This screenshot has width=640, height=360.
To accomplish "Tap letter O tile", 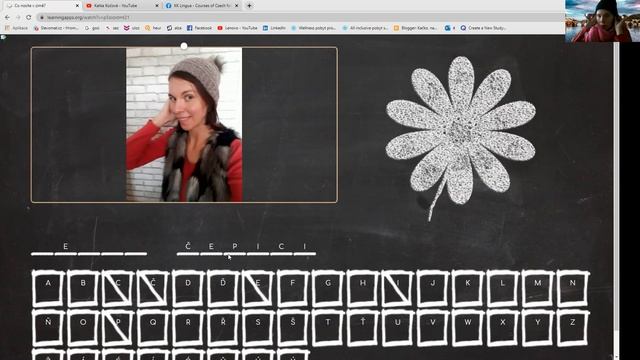I will click(x=83, y=328).
